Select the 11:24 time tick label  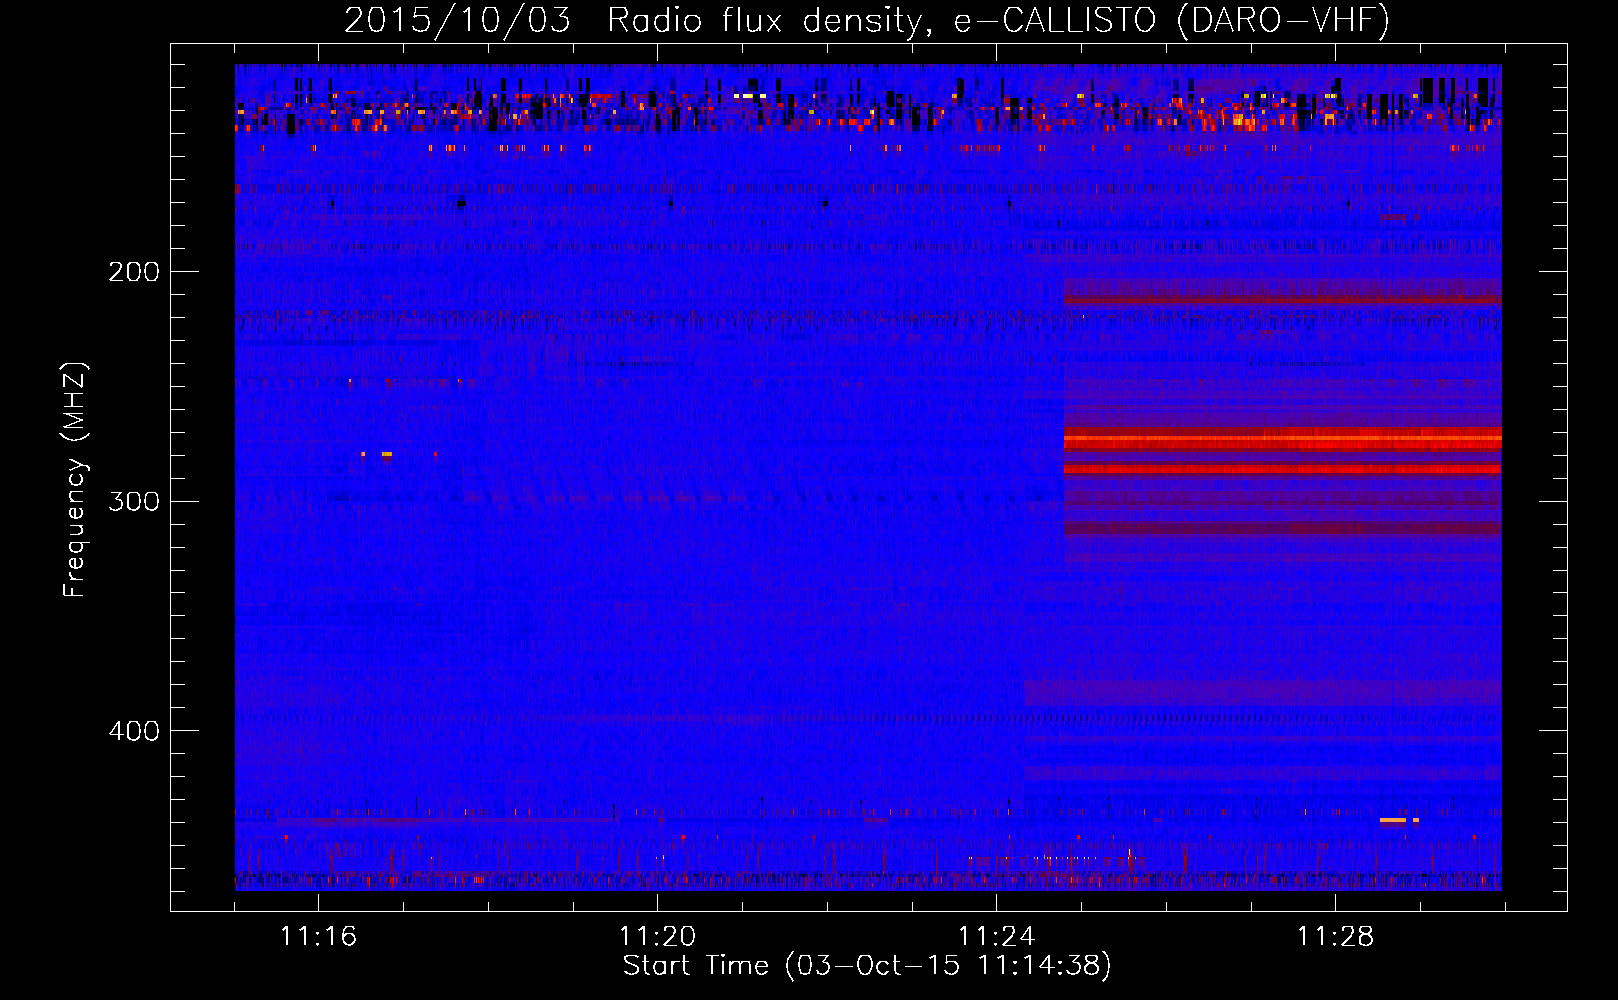pyautogui.click(x=996, y=936)
